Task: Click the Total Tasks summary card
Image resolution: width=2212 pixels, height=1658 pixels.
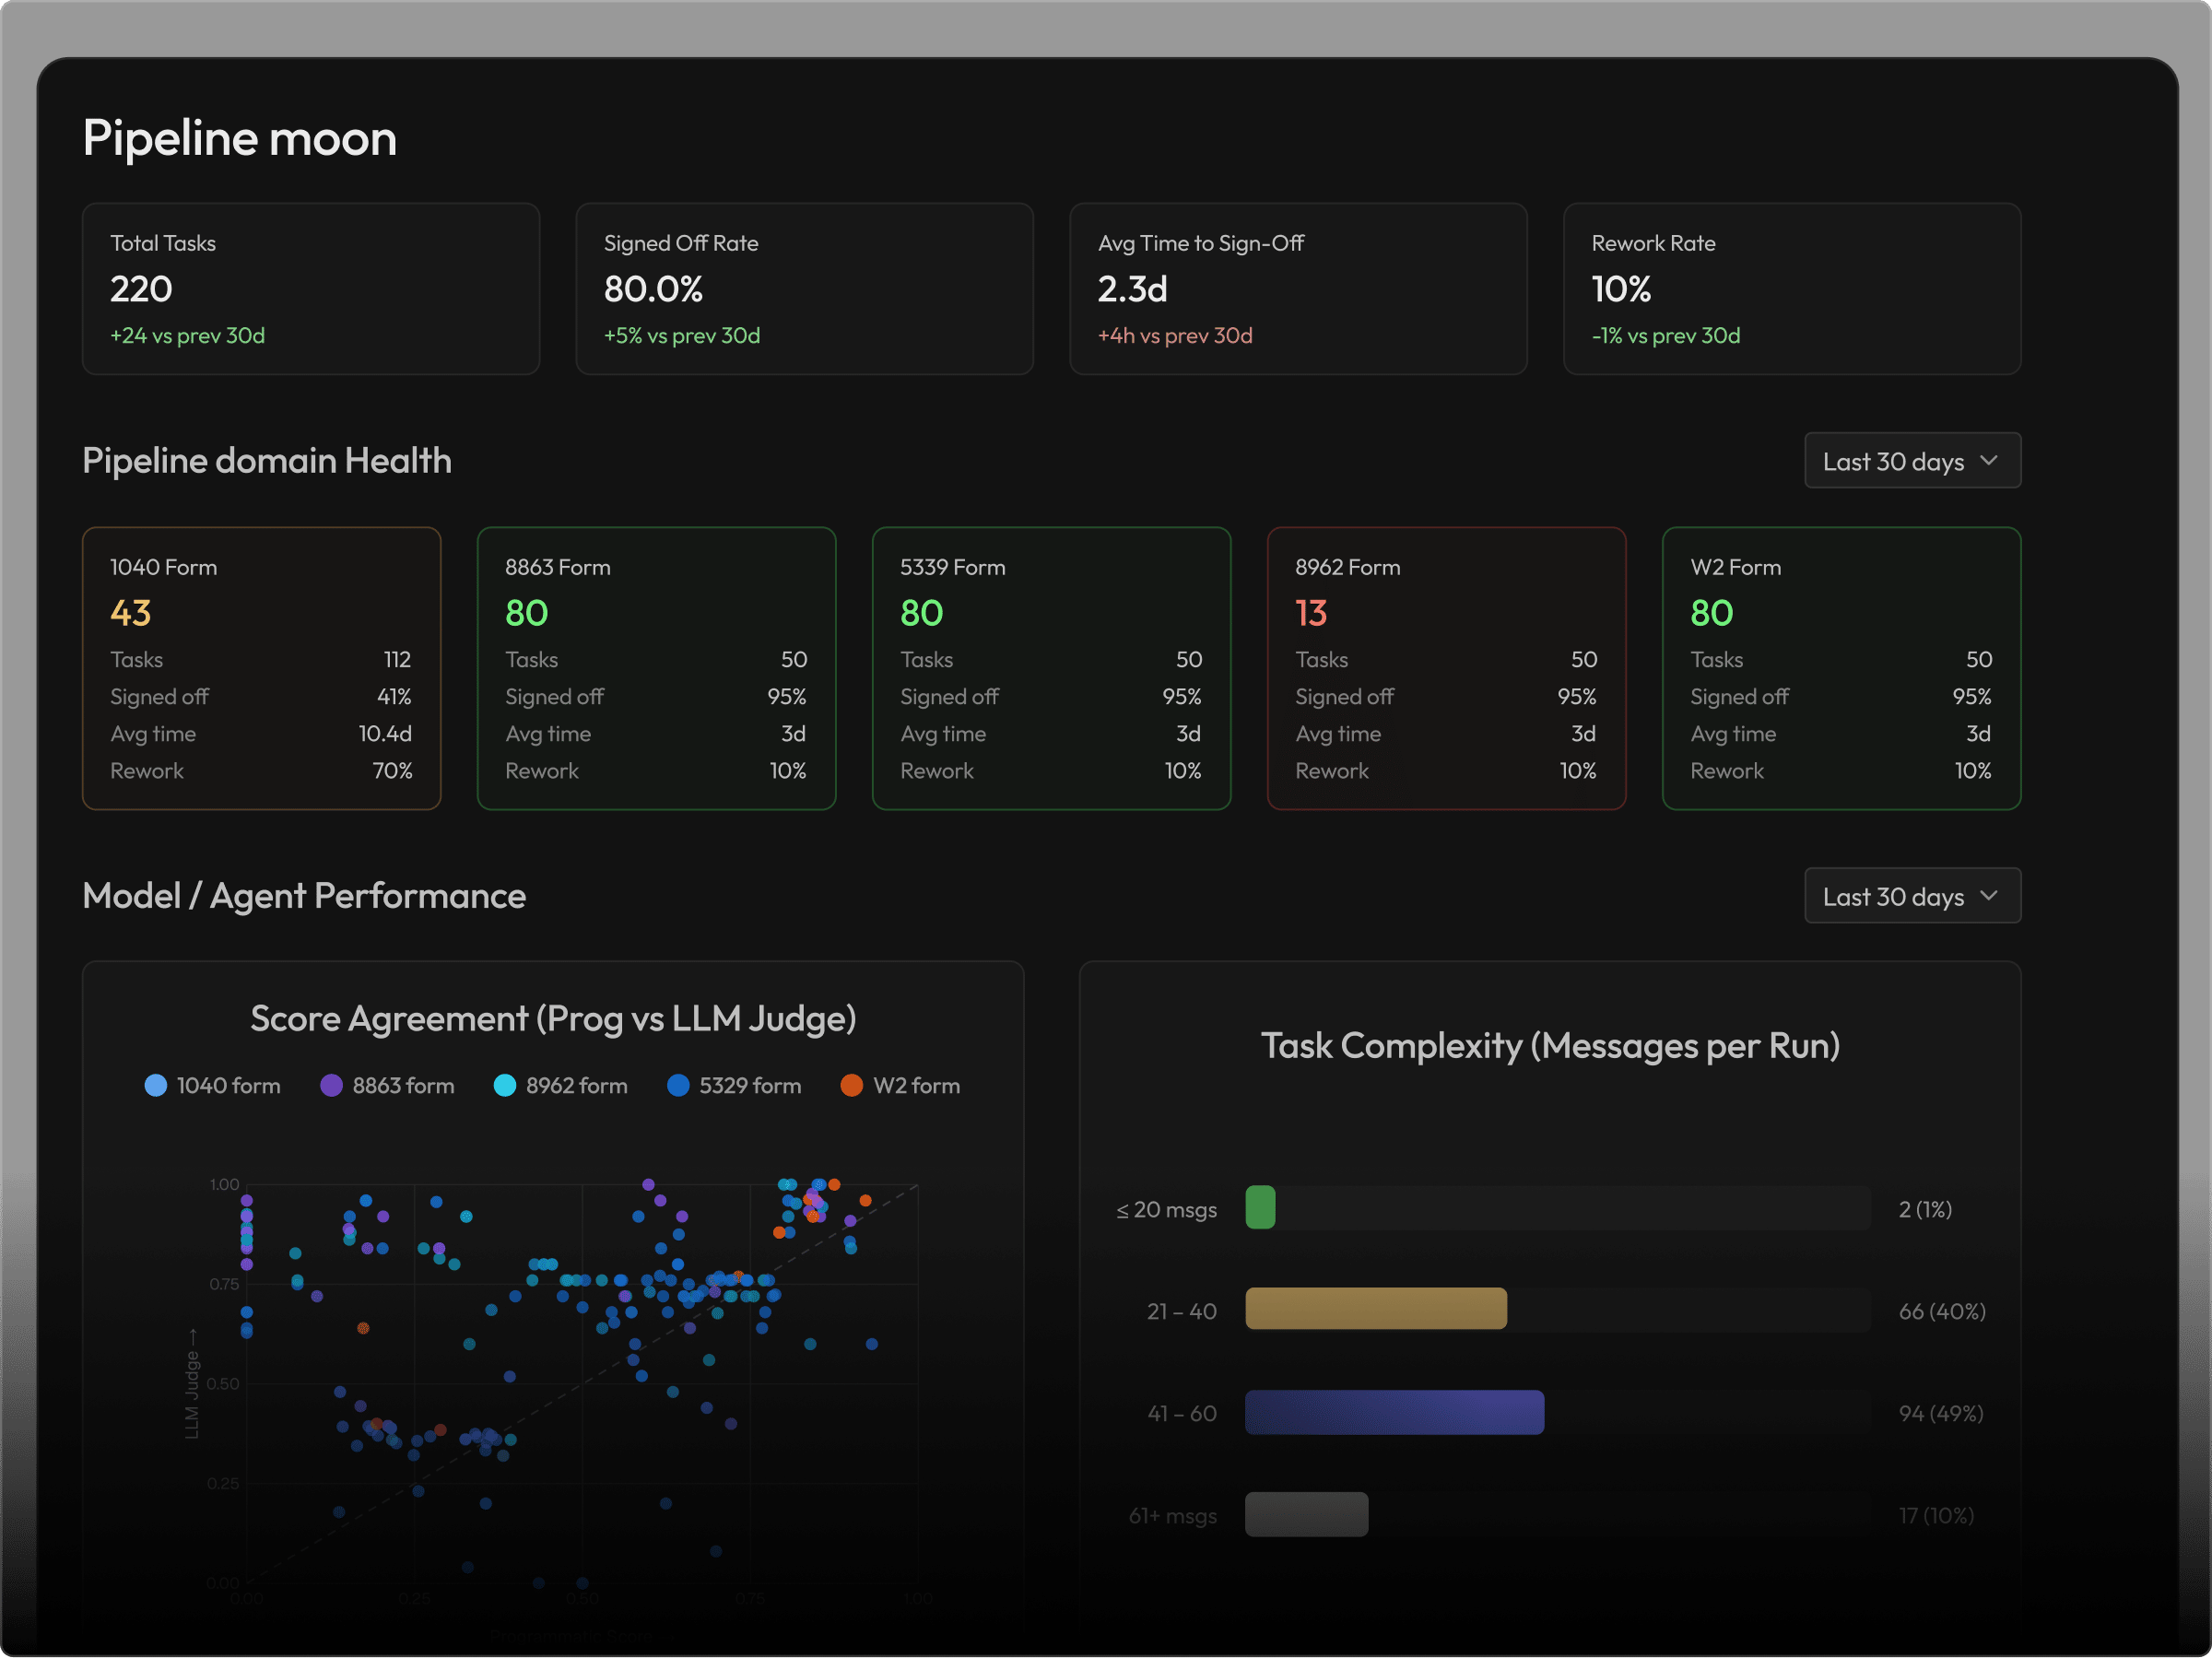Action: [x=311, y=289]
